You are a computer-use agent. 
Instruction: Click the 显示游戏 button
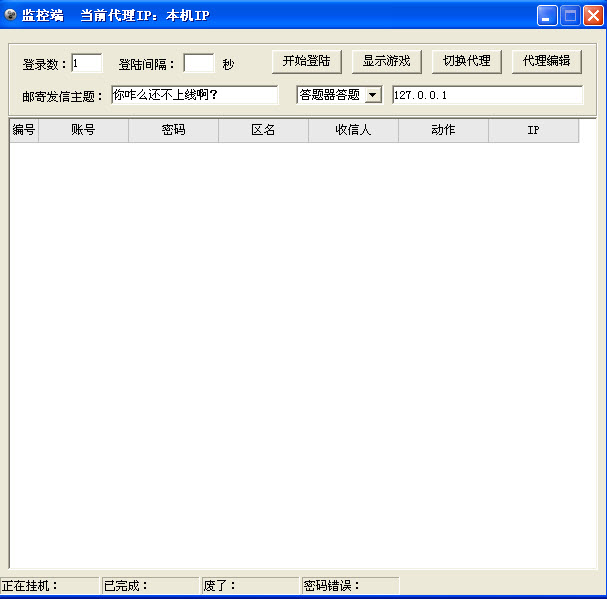pos(386,61)
